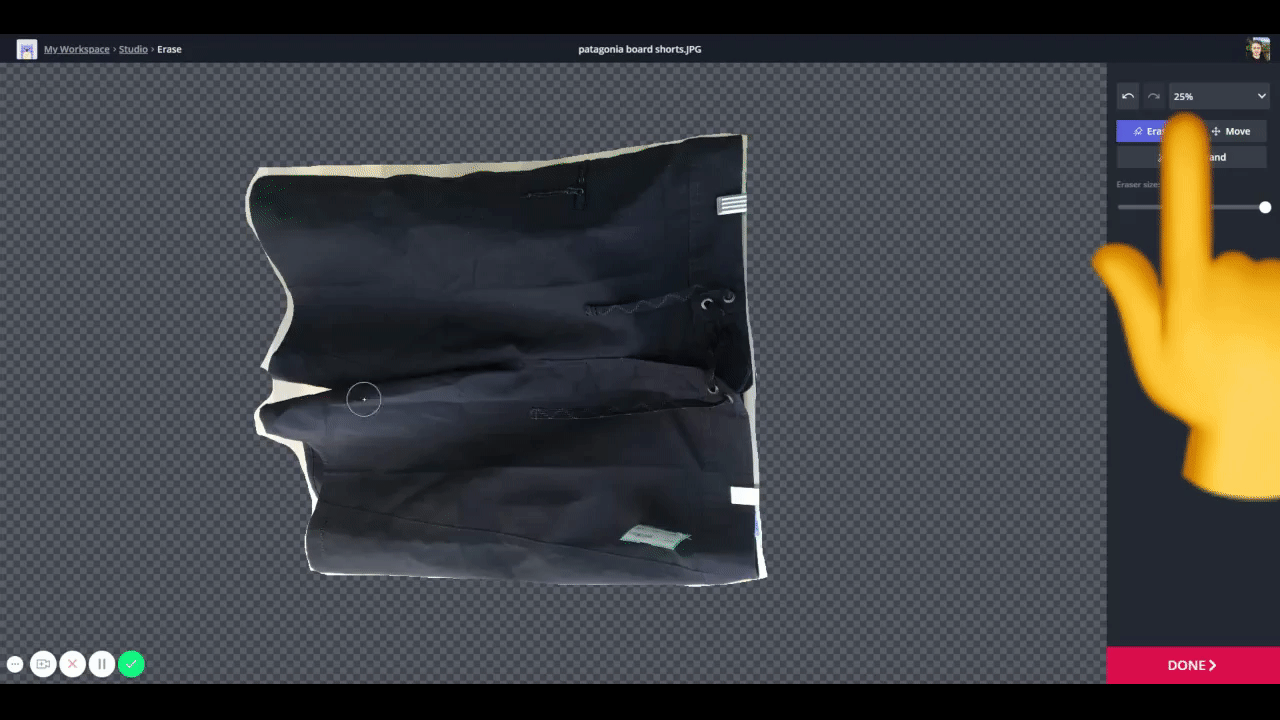Image resolution: width=1280 pixels, height=720 pixels.
Task: Open the recorder more options button
Action: [15, 664]
